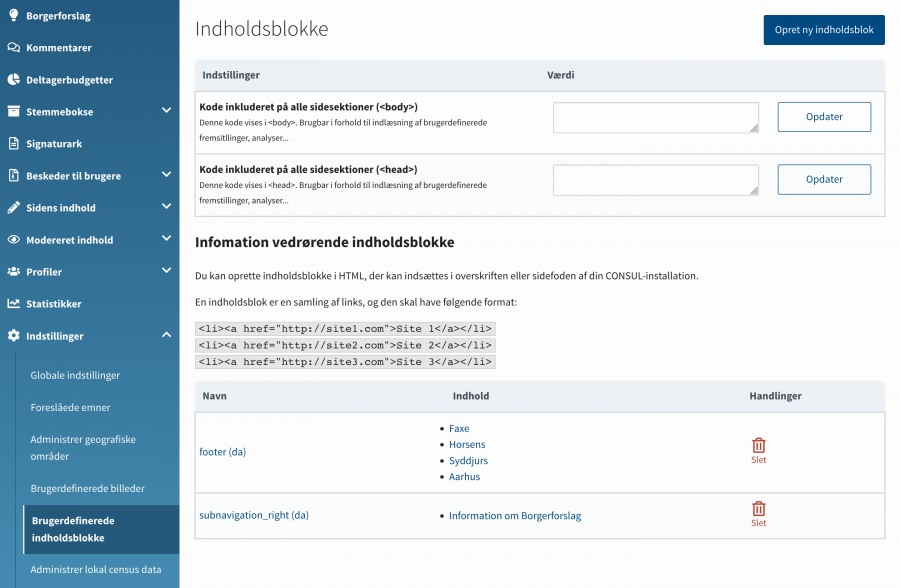Open Deltagerbudgetter from the sidebar
900x588 pixels.
tap(13, 79)
